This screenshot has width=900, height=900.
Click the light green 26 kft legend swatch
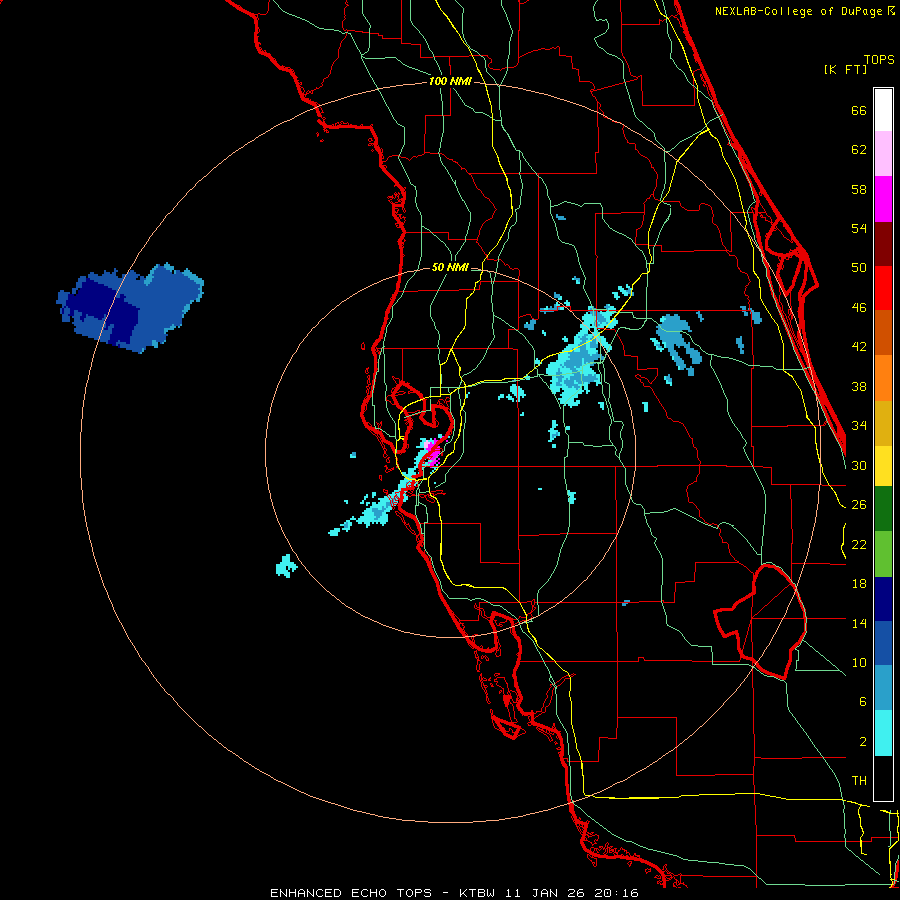pos(883,554)
